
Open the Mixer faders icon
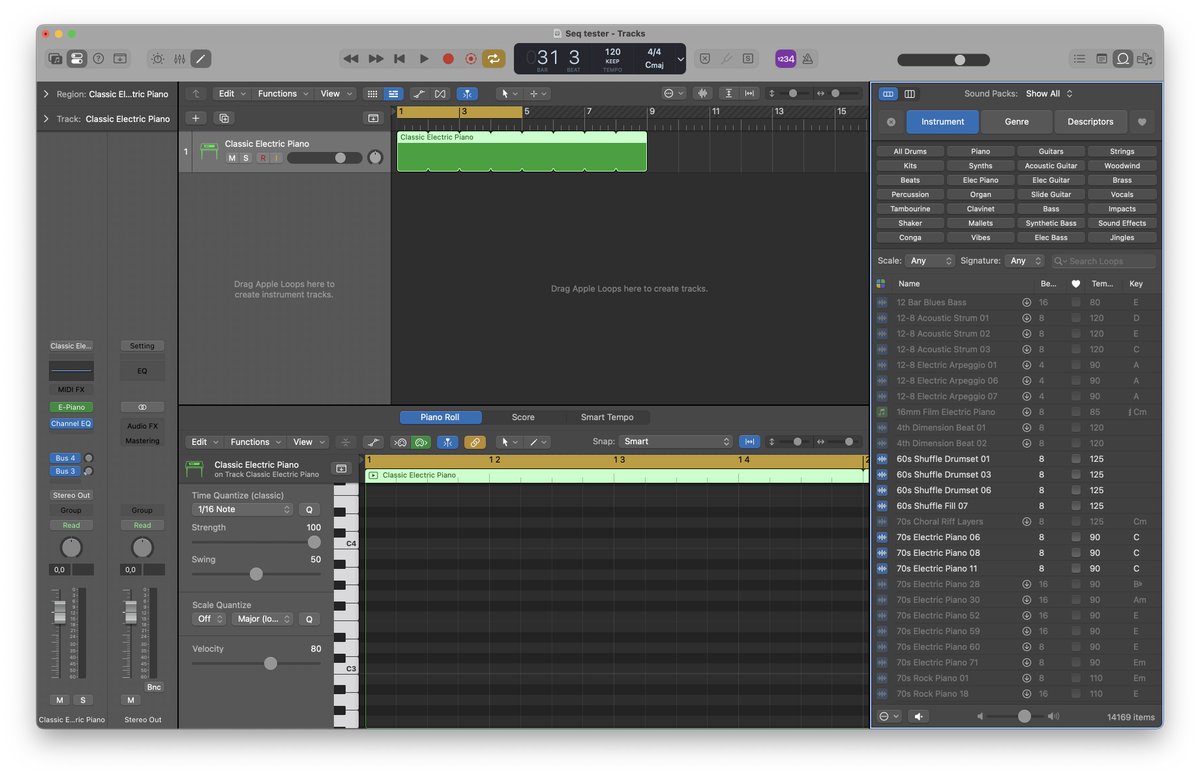(x=179, y=59)
